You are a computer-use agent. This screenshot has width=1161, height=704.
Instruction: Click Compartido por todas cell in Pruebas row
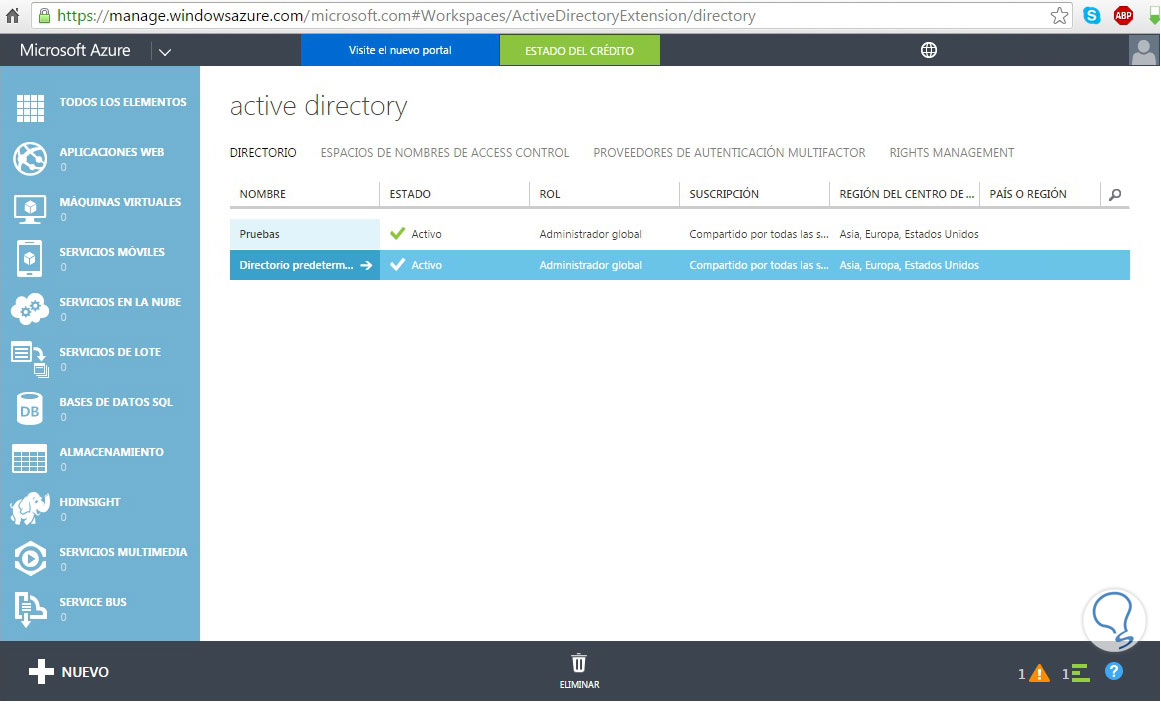(x=759, y=234)
